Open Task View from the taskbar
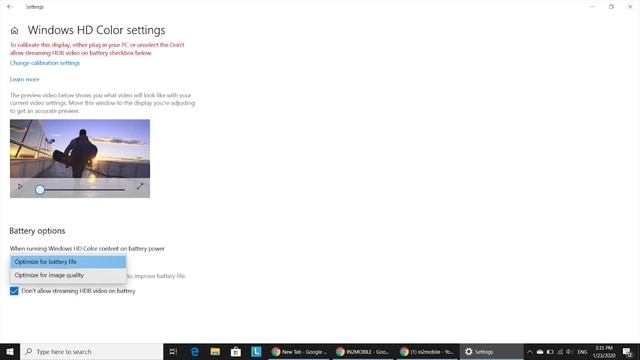This screenshot has height=360, width=640. pyautogui.click(x=173, y=351)
